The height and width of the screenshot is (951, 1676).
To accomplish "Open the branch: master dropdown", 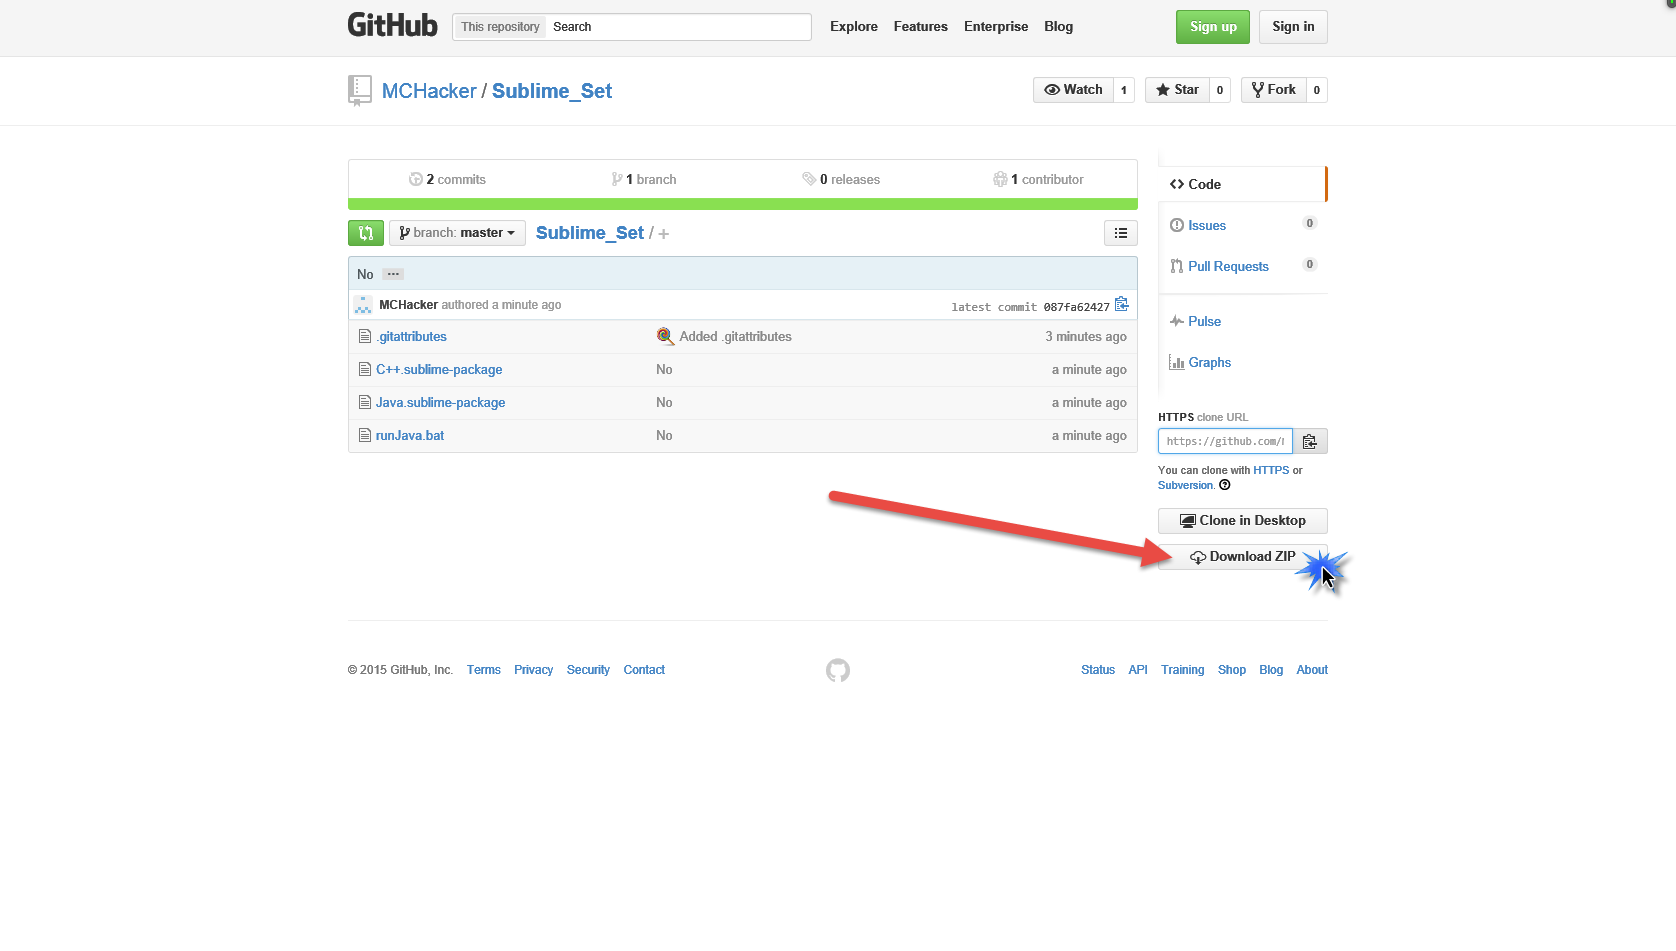I will tap(457, 233).
